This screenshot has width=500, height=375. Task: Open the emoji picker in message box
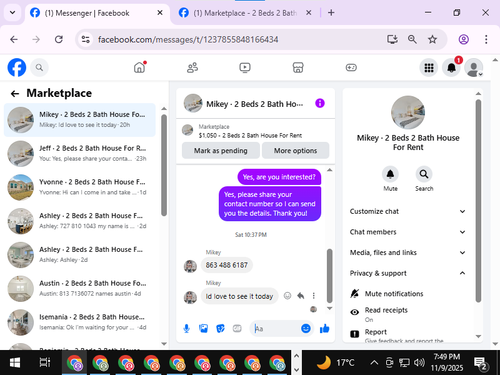(x=306, y=329)
